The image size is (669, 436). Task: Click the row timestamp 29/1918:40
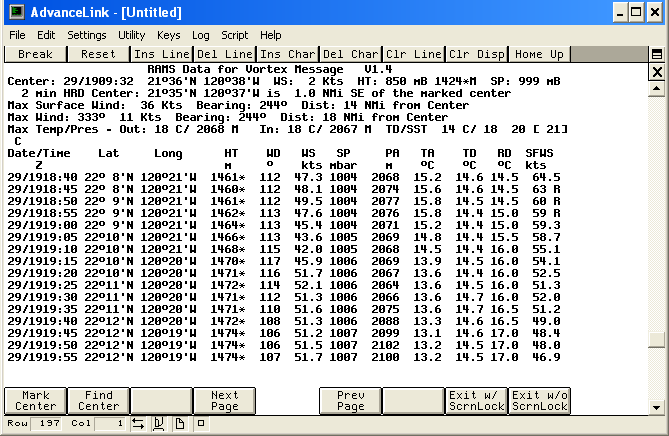42,177
